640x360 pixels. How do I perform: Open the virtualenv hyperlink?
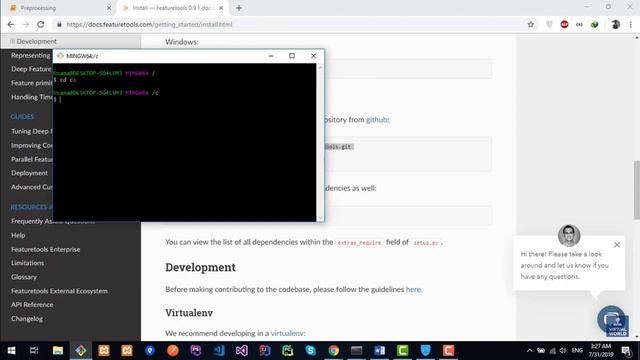(x=287, y=333)
